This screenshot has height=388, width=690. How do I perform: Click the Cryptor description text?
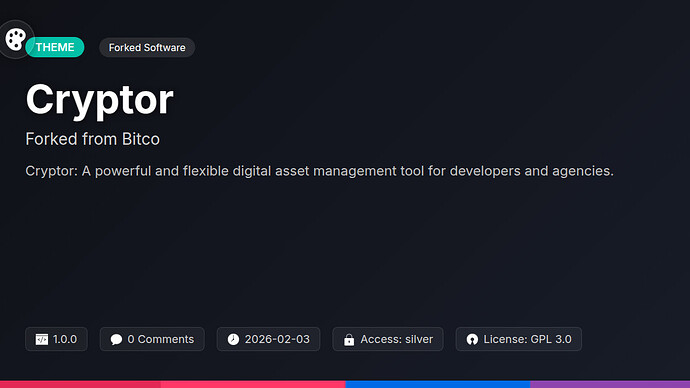(x=319, y=171)
